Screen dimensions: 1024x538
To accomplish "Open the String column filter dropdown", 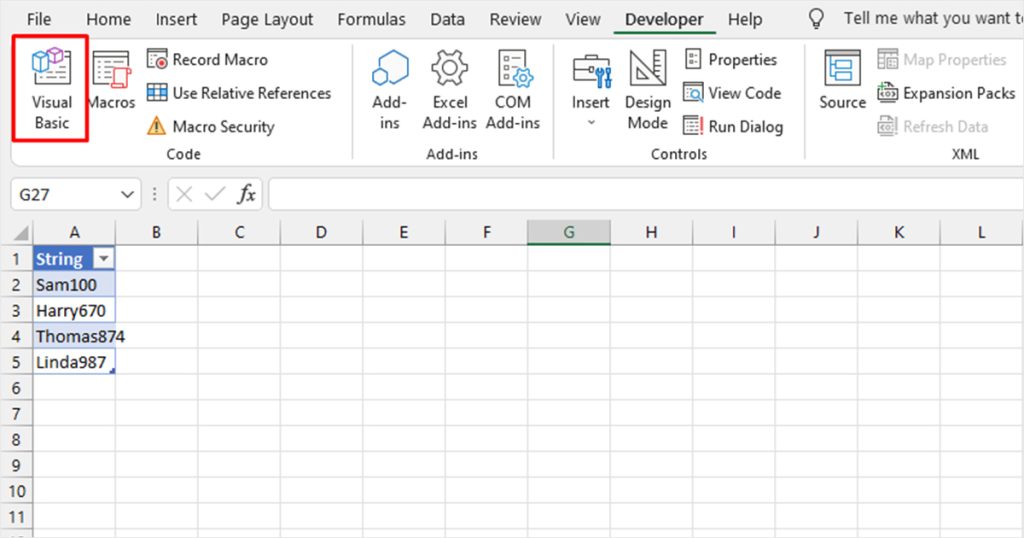I will tap(103, 259).
